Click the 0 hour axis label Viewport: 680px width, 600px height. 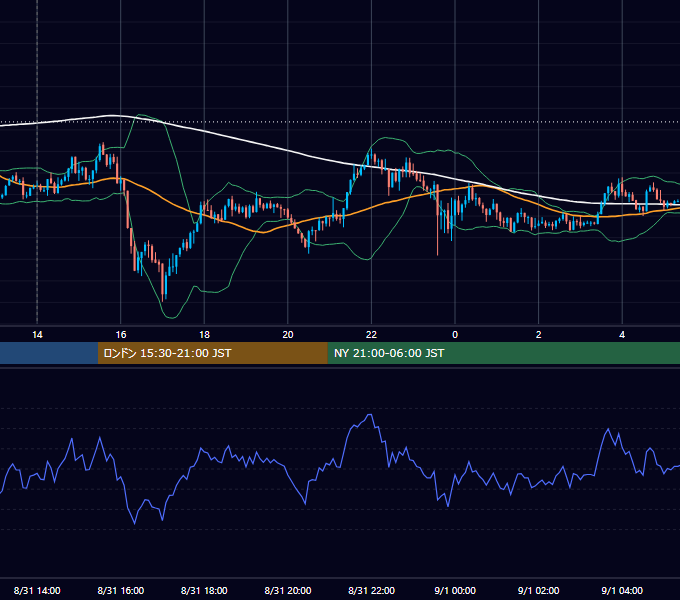[x=455, y=335]
